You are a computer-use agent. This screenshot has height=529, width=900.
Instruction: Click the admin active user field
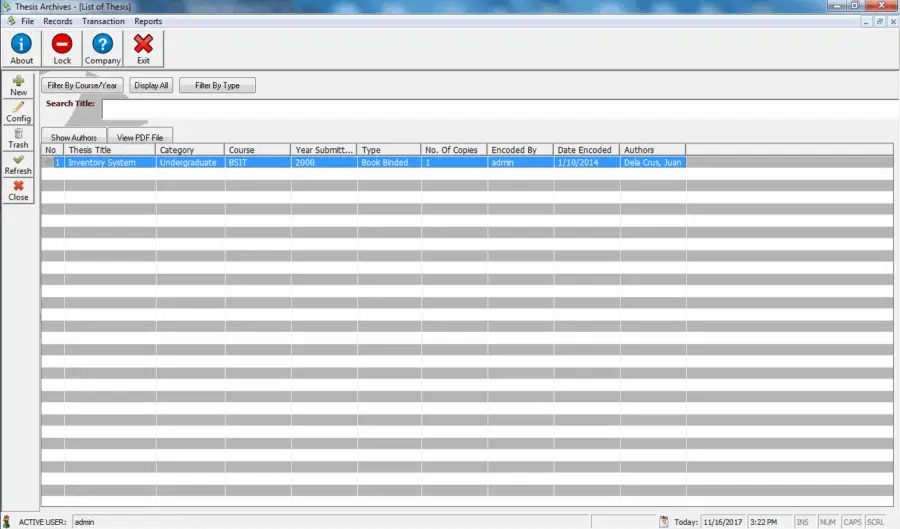click(331, 522)
